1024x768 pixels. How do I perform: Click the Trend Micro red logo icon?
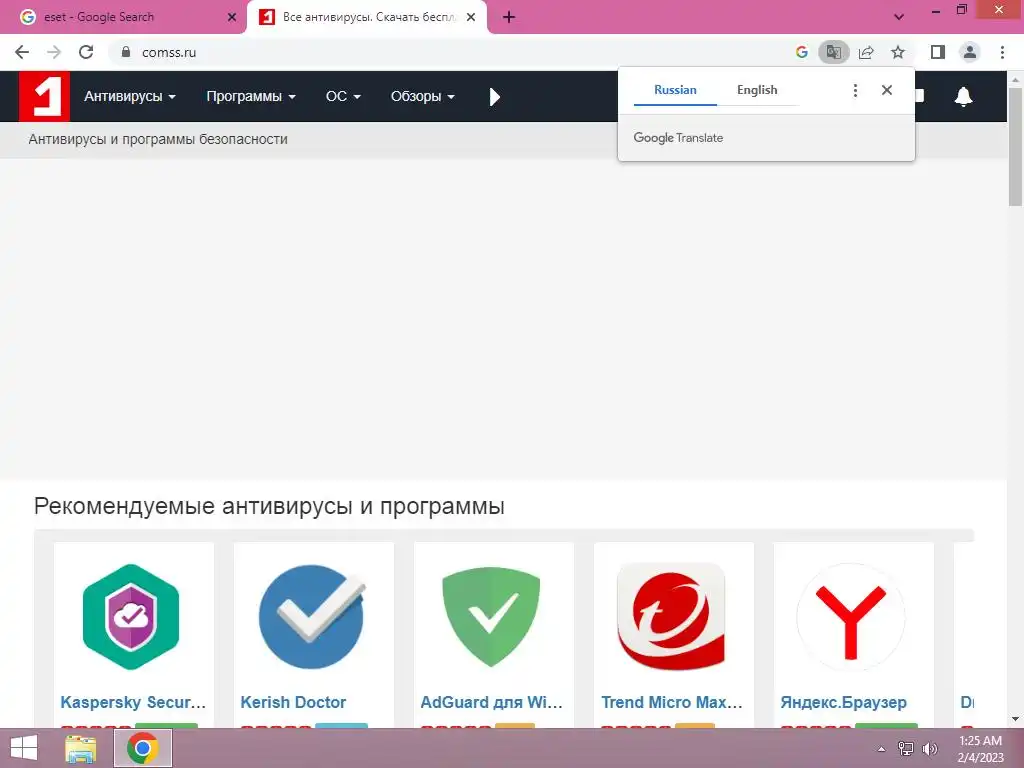[x=671, y=616]
